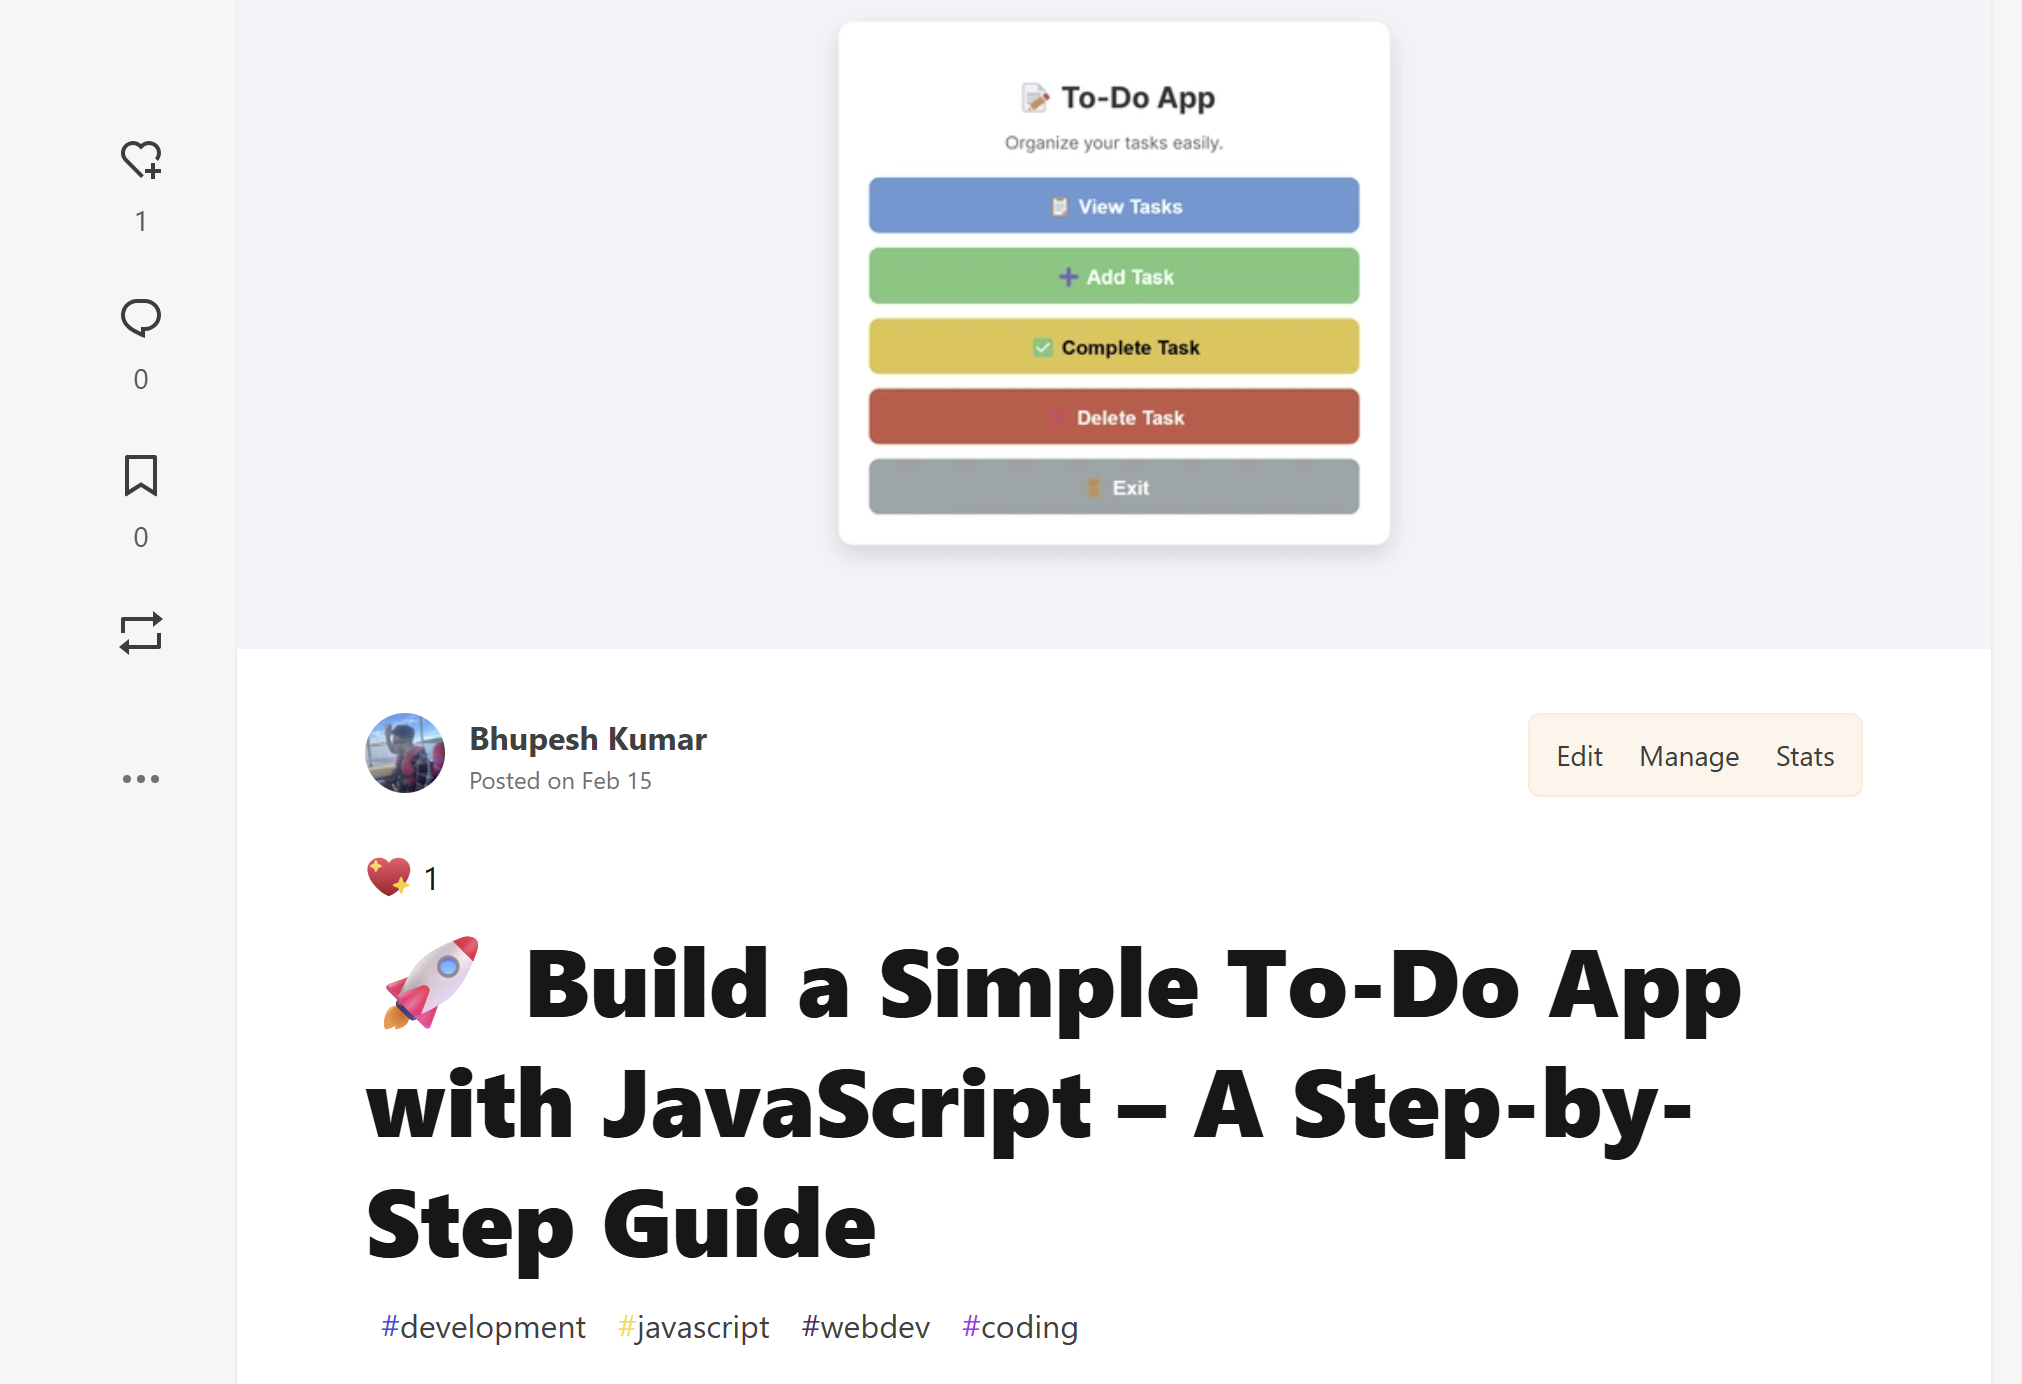The image size is (2022, 1384).
Task: Open the #coding tag page
Action: (1020, 1326)
